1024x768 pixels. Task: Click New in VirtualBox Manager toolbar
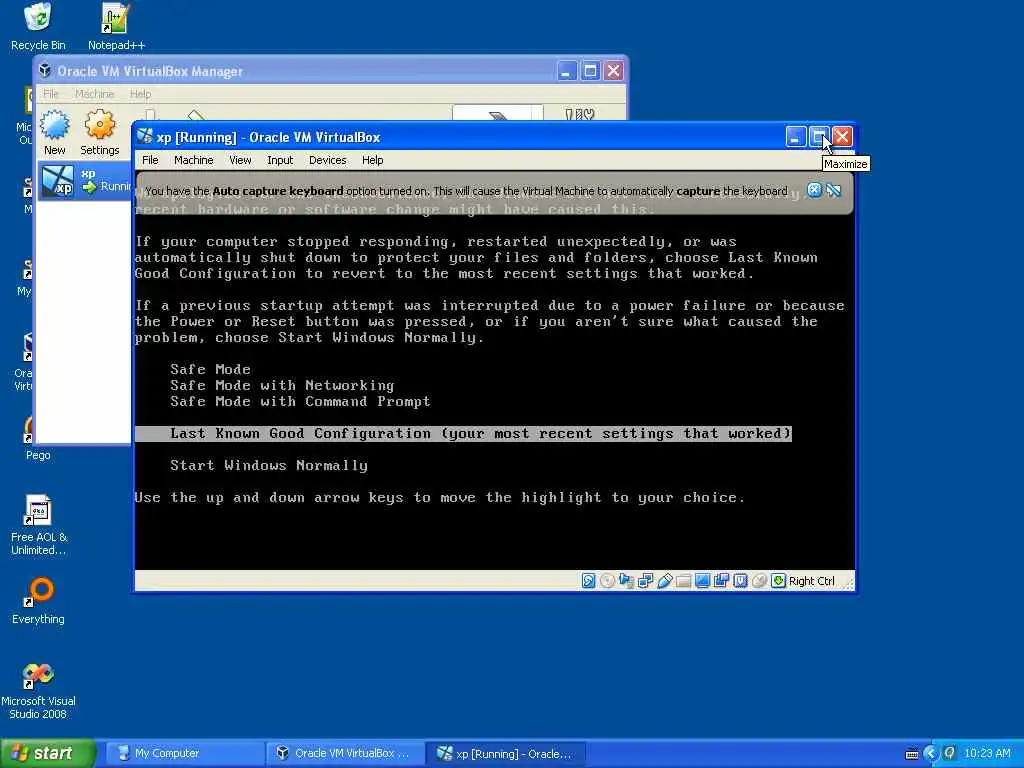click(55, 133)
